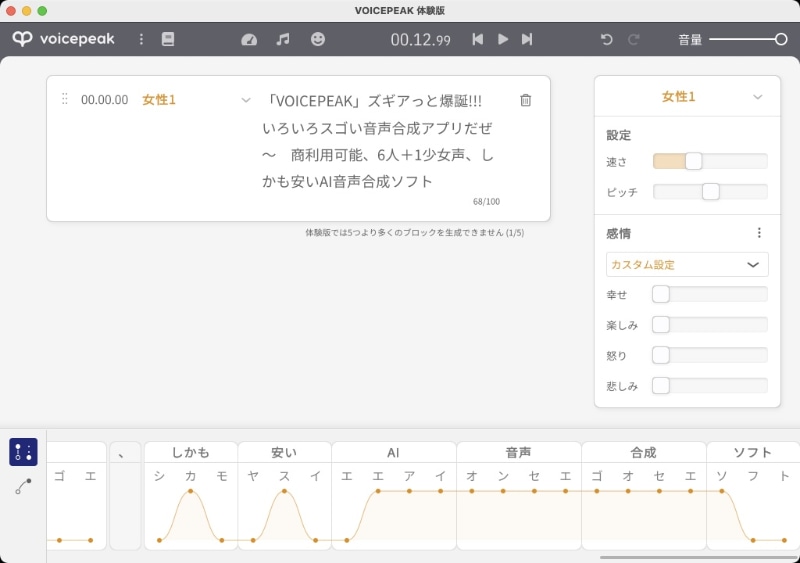Image resolution: width=800 pixels, height=563 pixels.
Task: Delete the text block with trash icon
Action: point(526,100)
